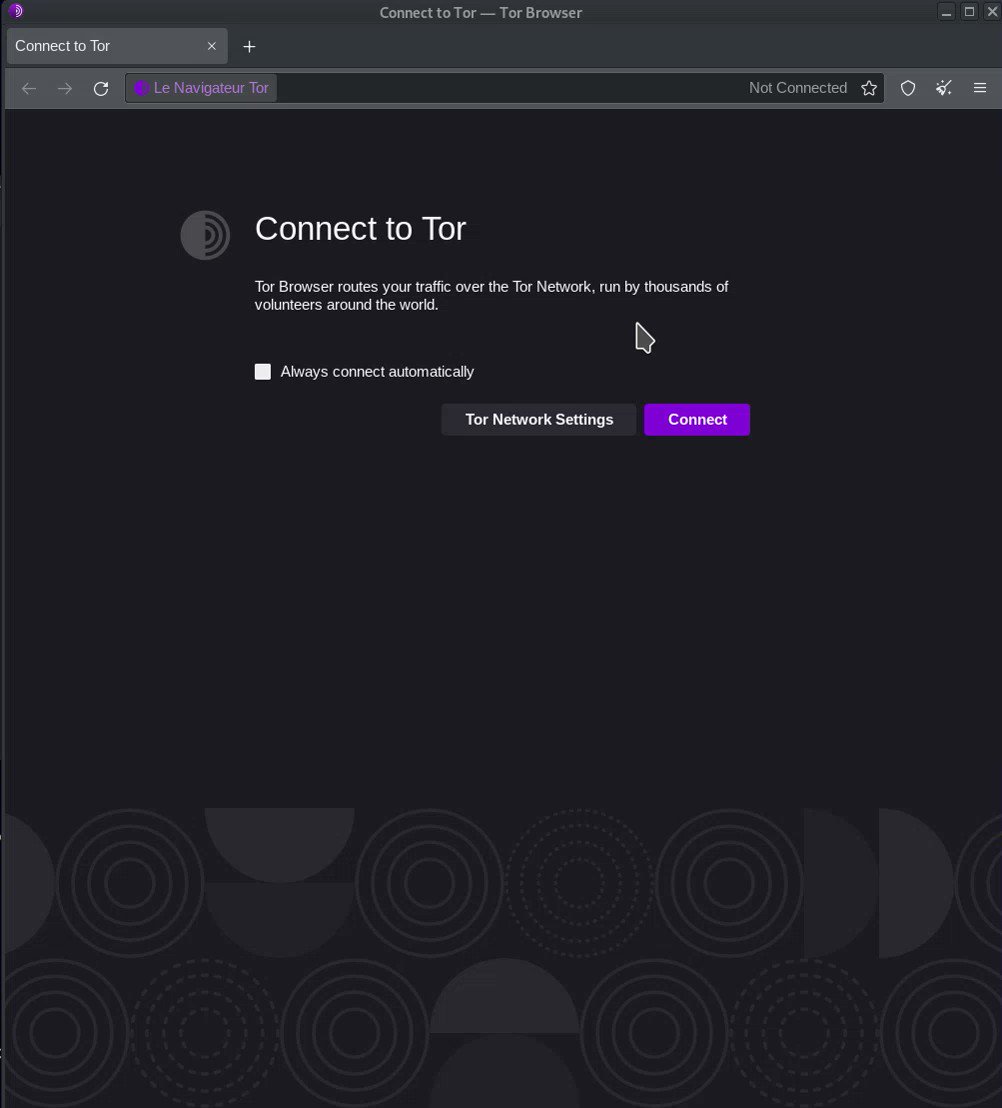Viewport: 1002px width, 1108px height.
Task: Enable Always connect automatically checkbox
Action: (263, 372)
